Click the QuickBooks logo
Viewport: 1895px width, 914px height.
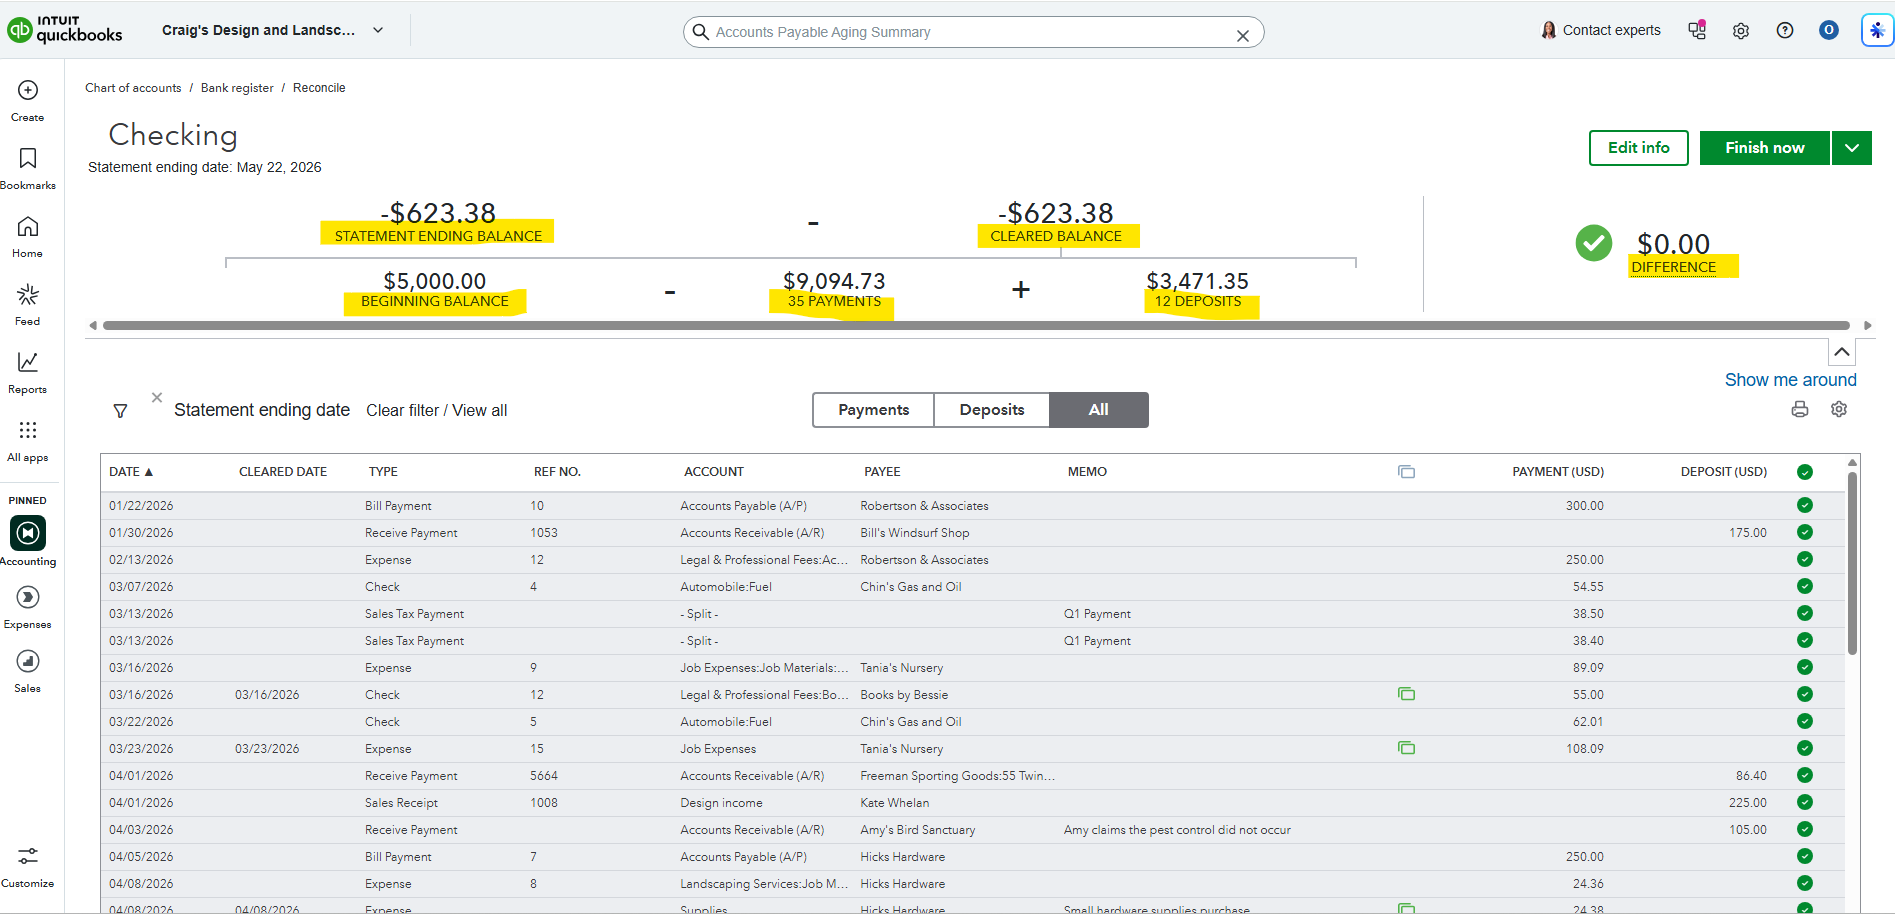(65, 30)
